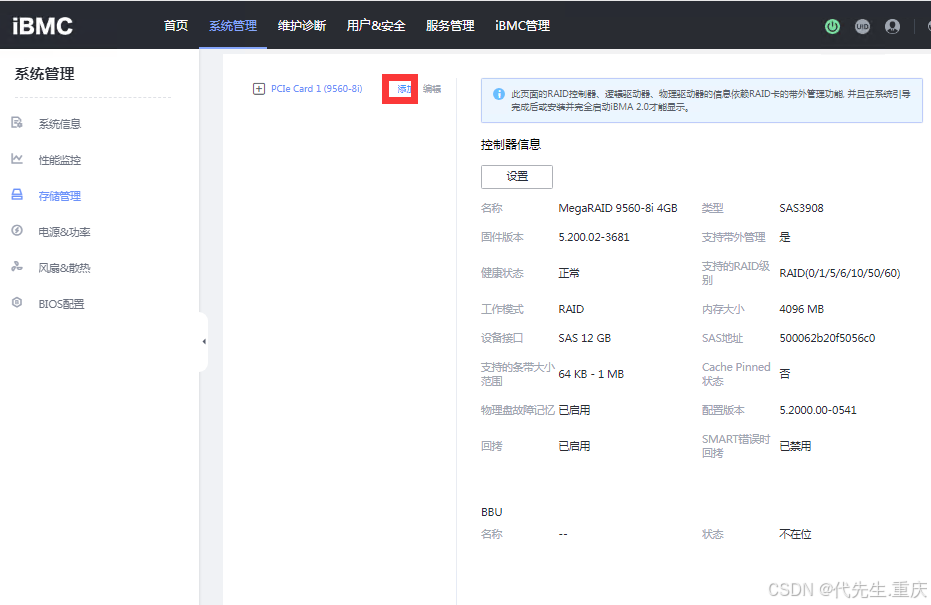Click the 添加 link beside PCIe Card
This screenshot has height=605, width=931.
(403, 89)
